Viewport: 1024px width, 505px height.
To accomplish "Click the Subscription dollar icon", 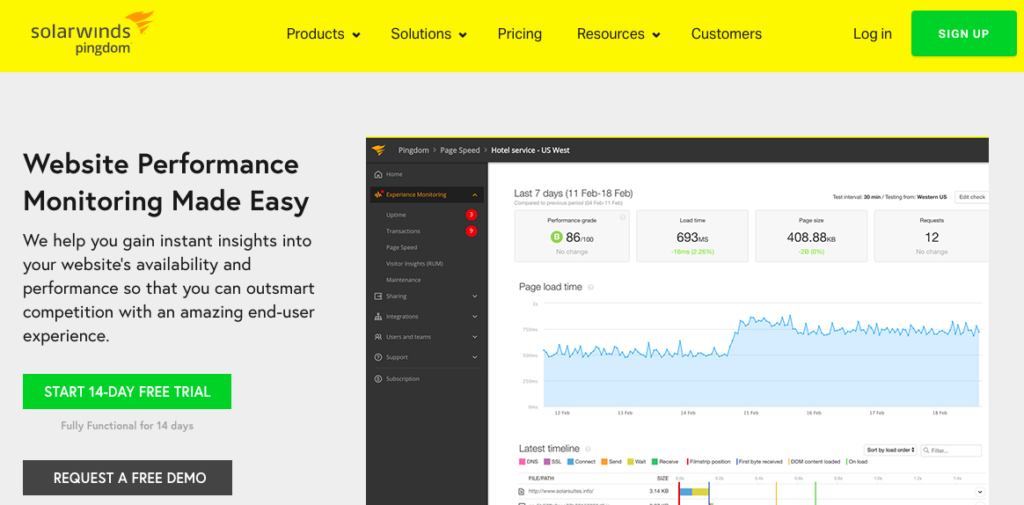I will (377, 378).
